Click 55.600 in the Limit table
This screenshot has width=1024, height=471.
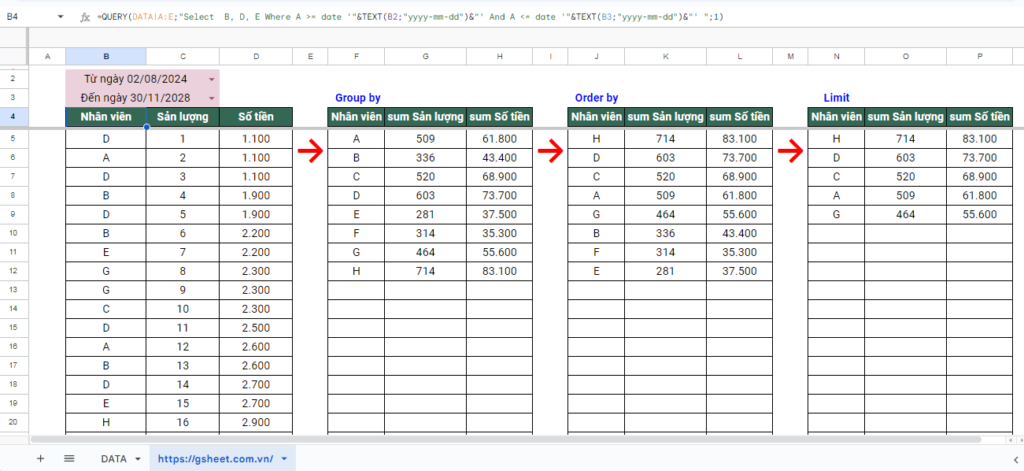980,214
